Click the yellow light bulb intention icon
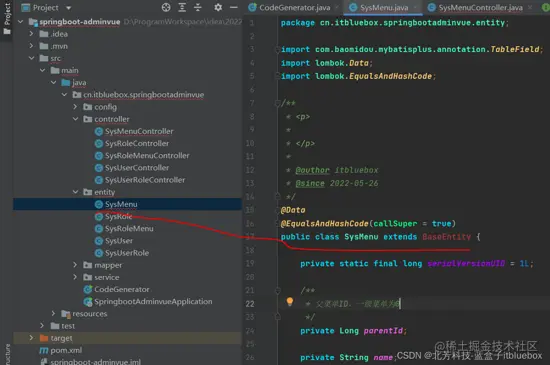 tap(290, 302)
